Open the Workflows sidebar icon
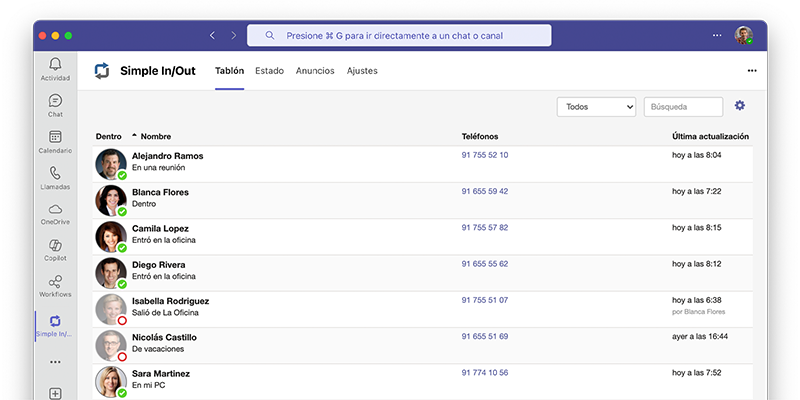The height and width of the screenshot is (400, 800). tap(55, 282)
